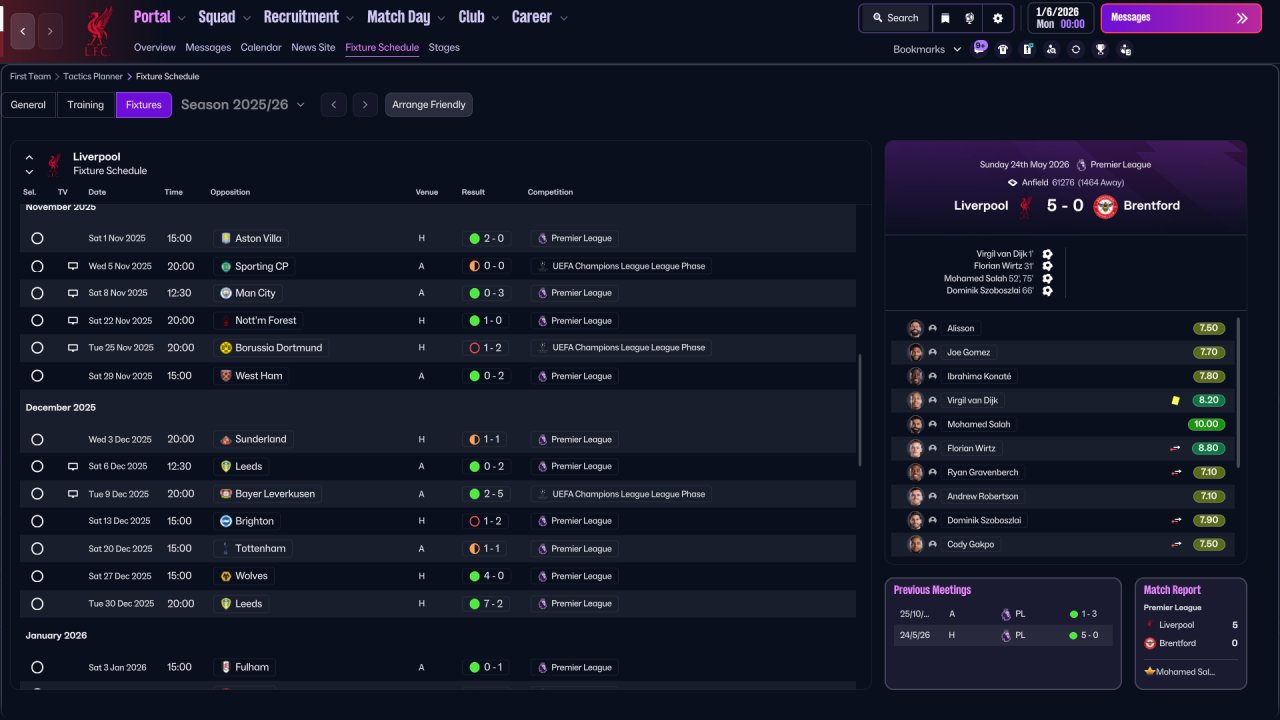Click the substitution arrows icon on Florian Wirtz row
The height and width of the screenshot is (720, 1280).
click(x=1176, y=449)
